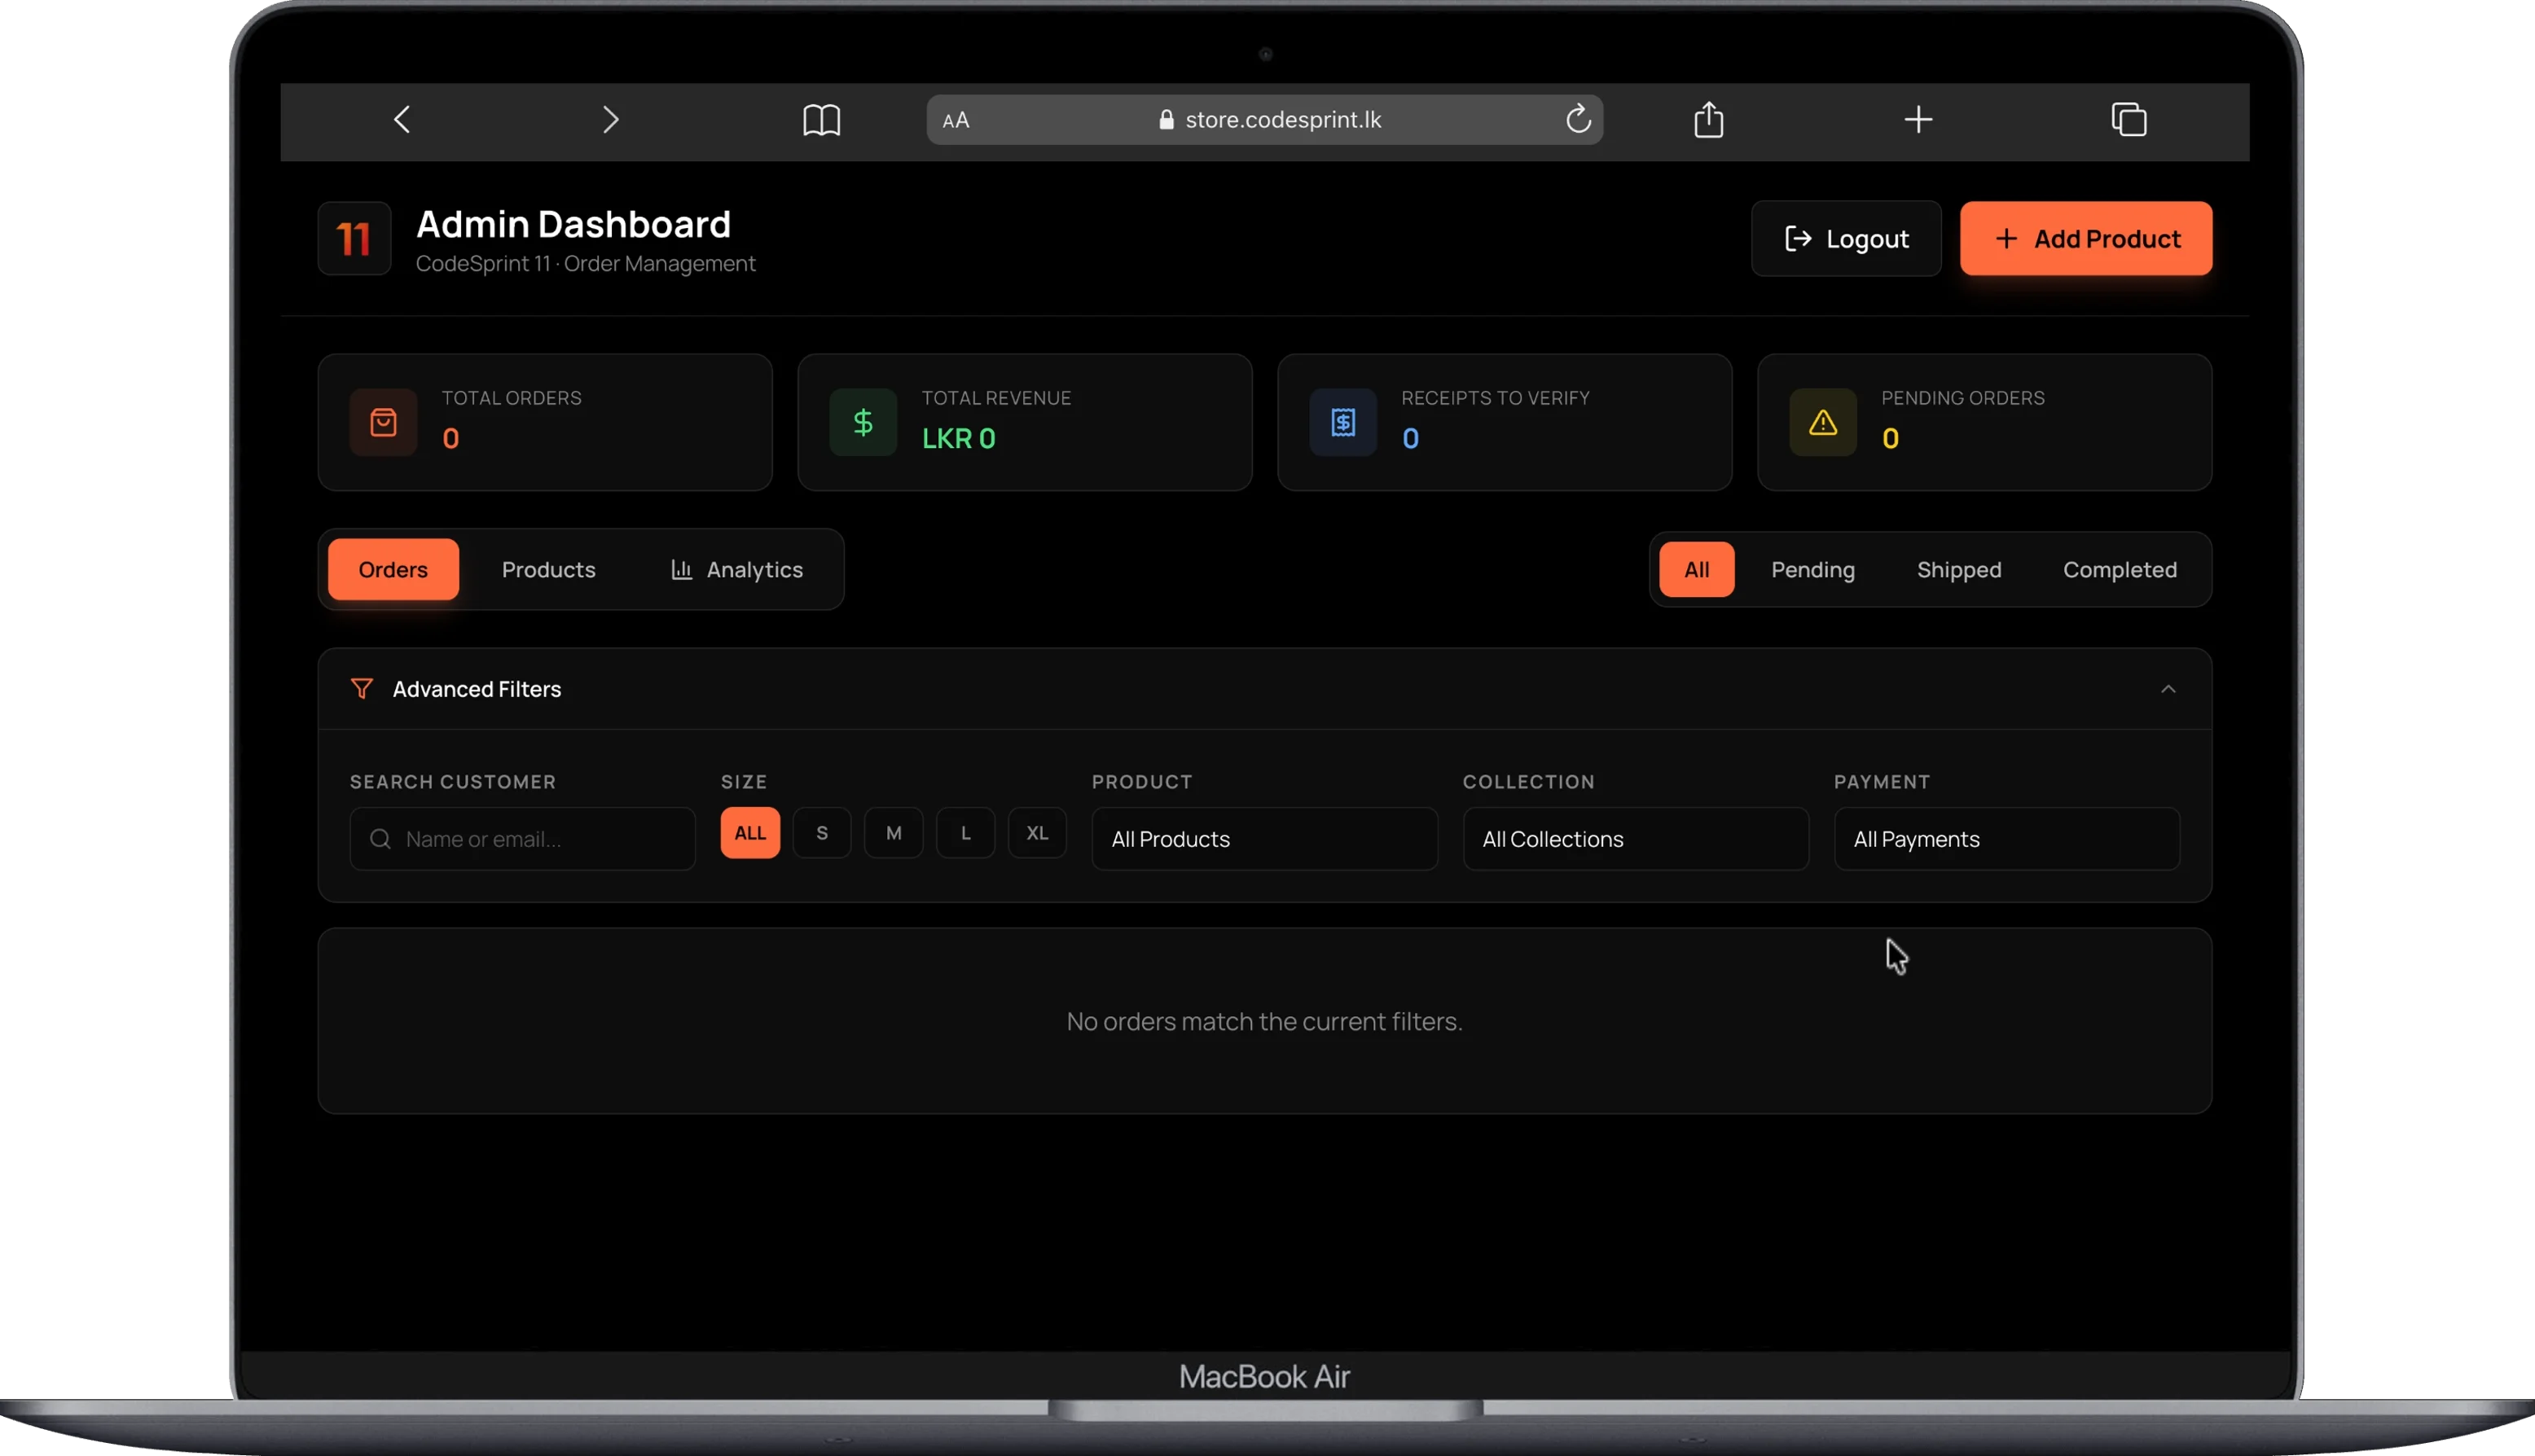Screen dimensions: 2535x1456
Task: Switch to the Orders tab
Action: 393,570
